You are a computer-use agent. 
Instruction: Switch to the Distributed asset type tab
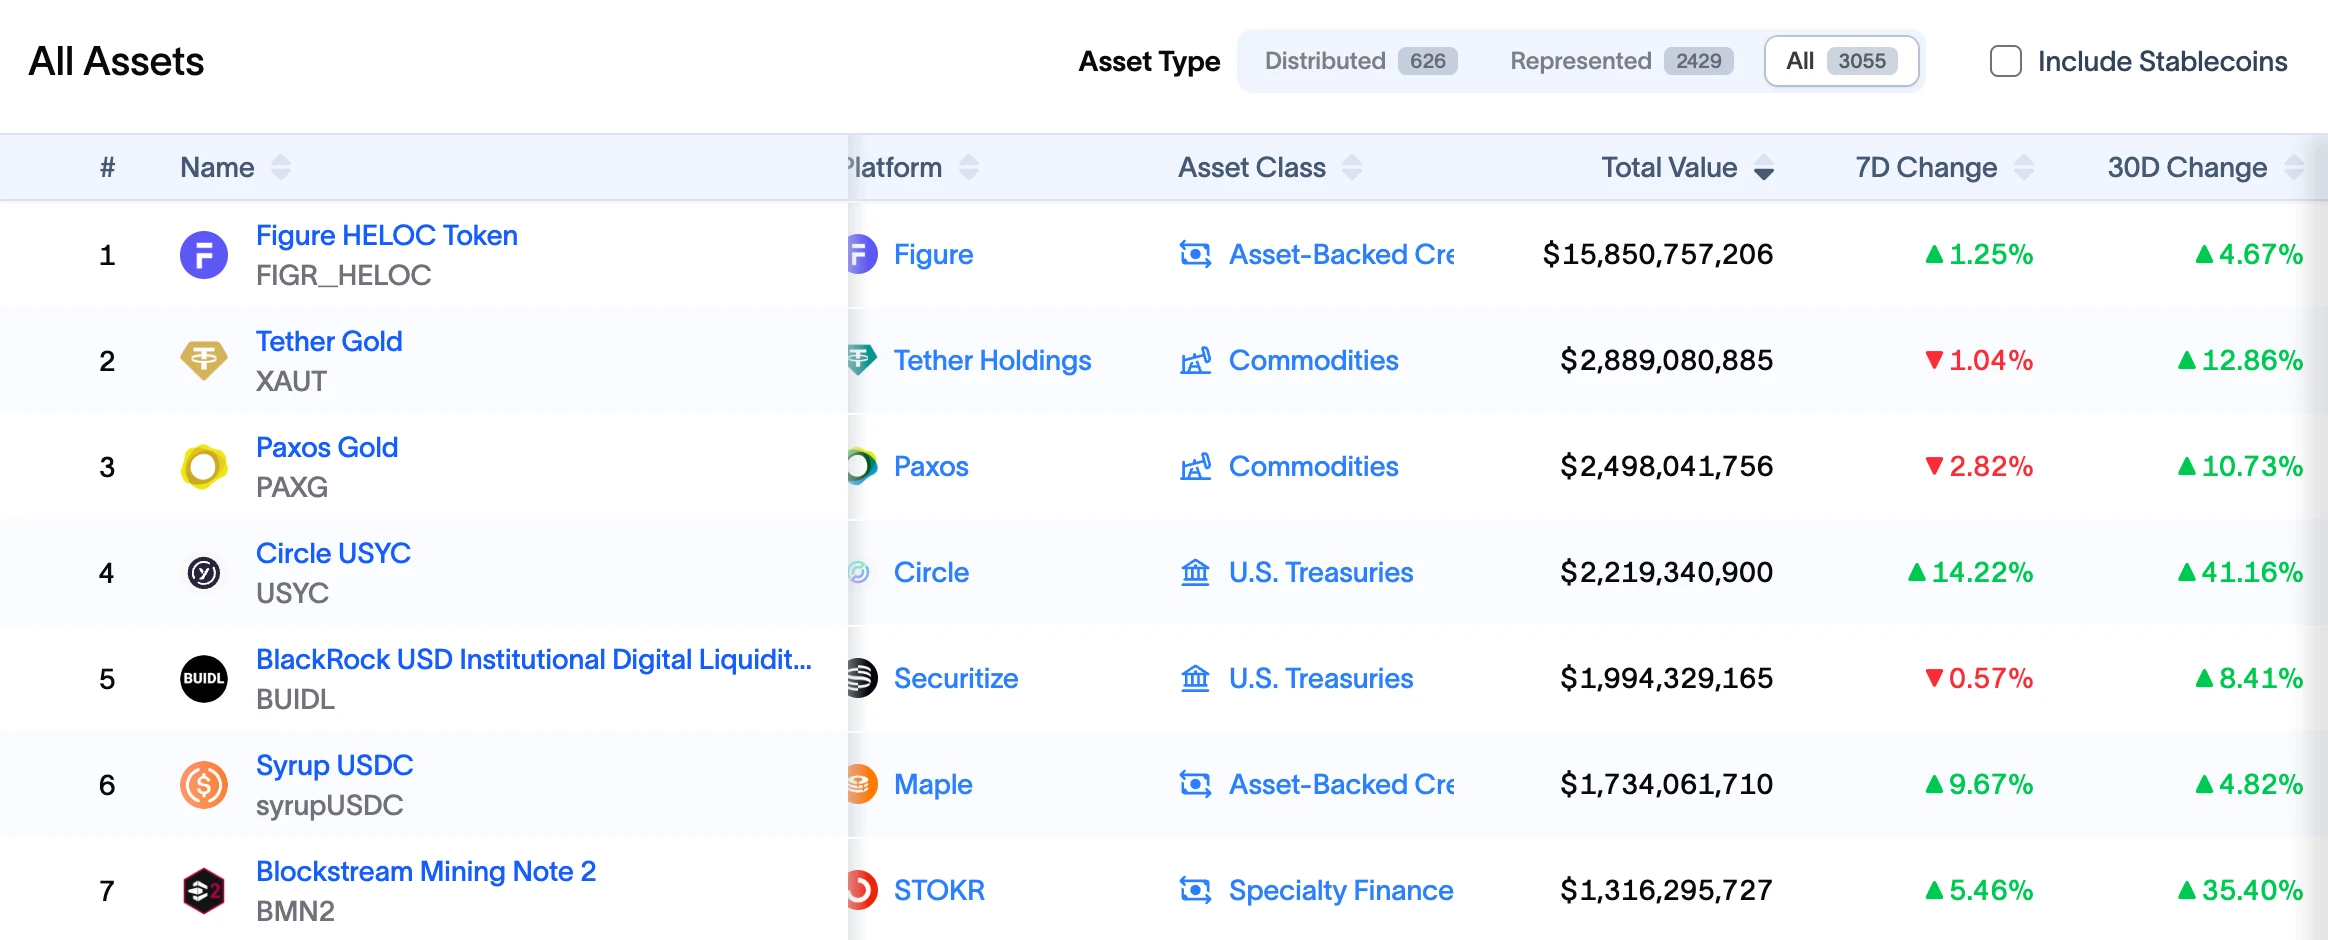[1360, 61]
